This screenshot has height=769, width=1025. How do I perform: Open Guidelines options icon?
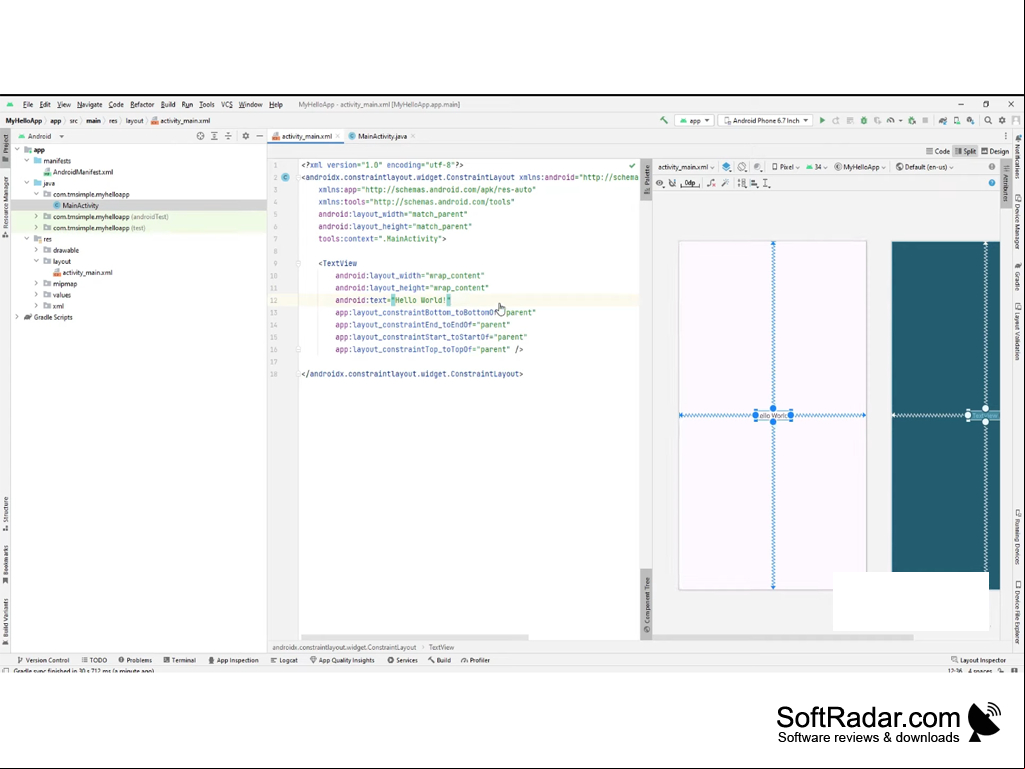click(767, 183)
